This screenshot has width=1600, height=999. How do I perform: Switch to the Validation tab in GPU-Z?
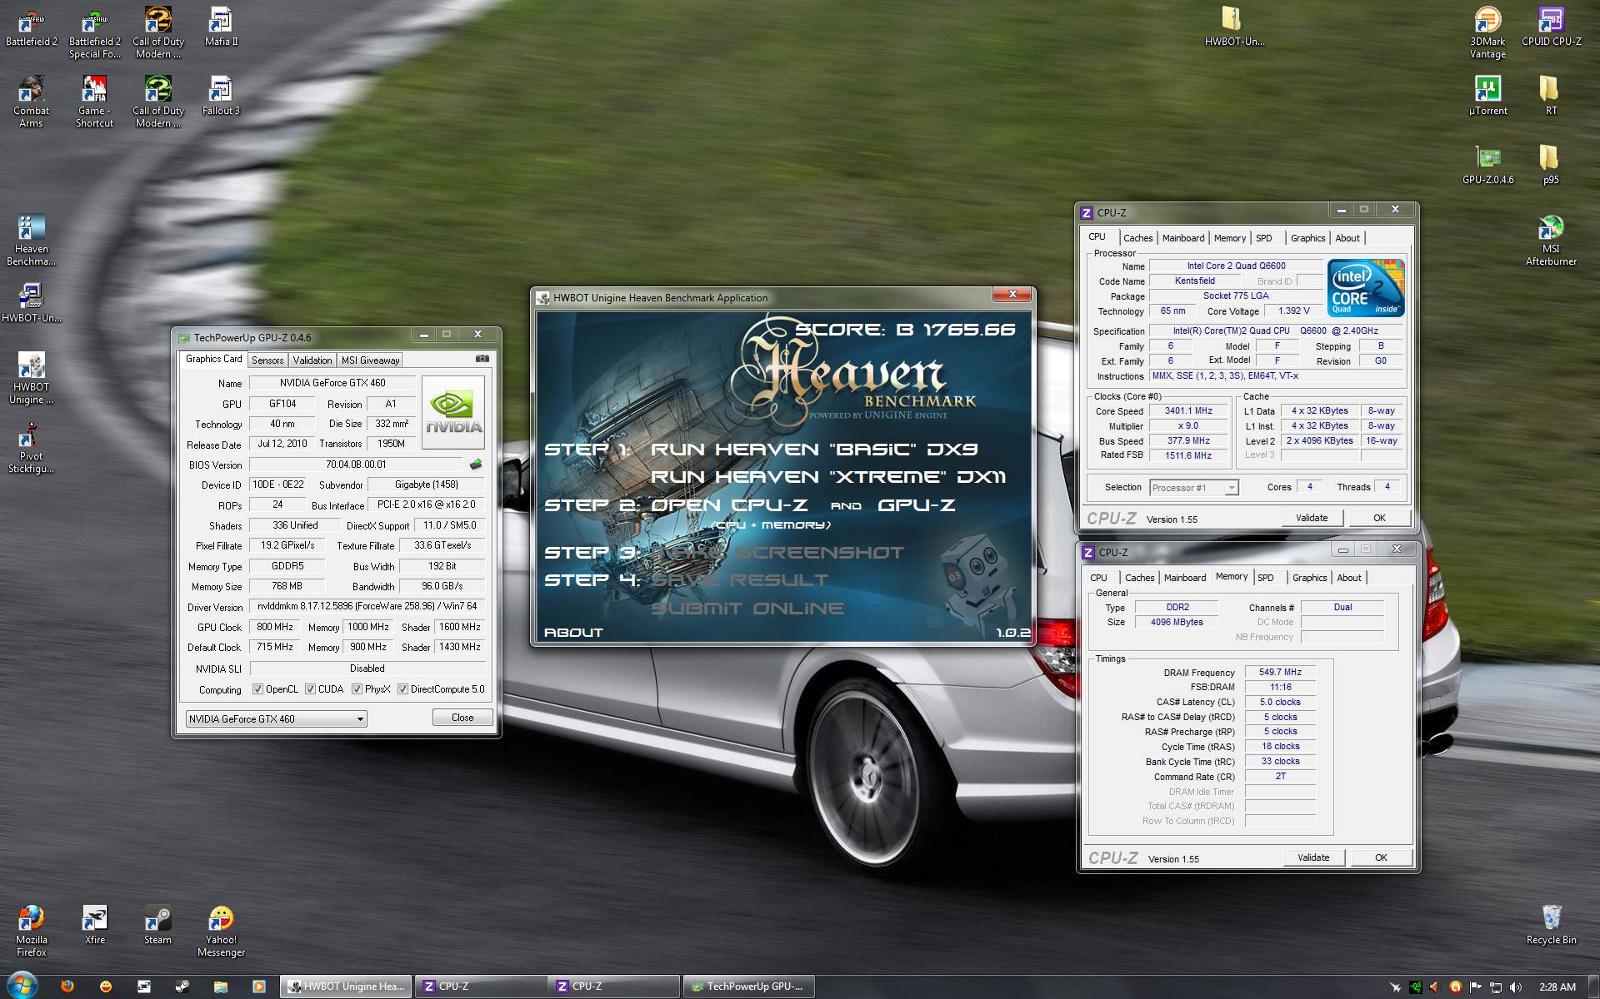point(312,360)
